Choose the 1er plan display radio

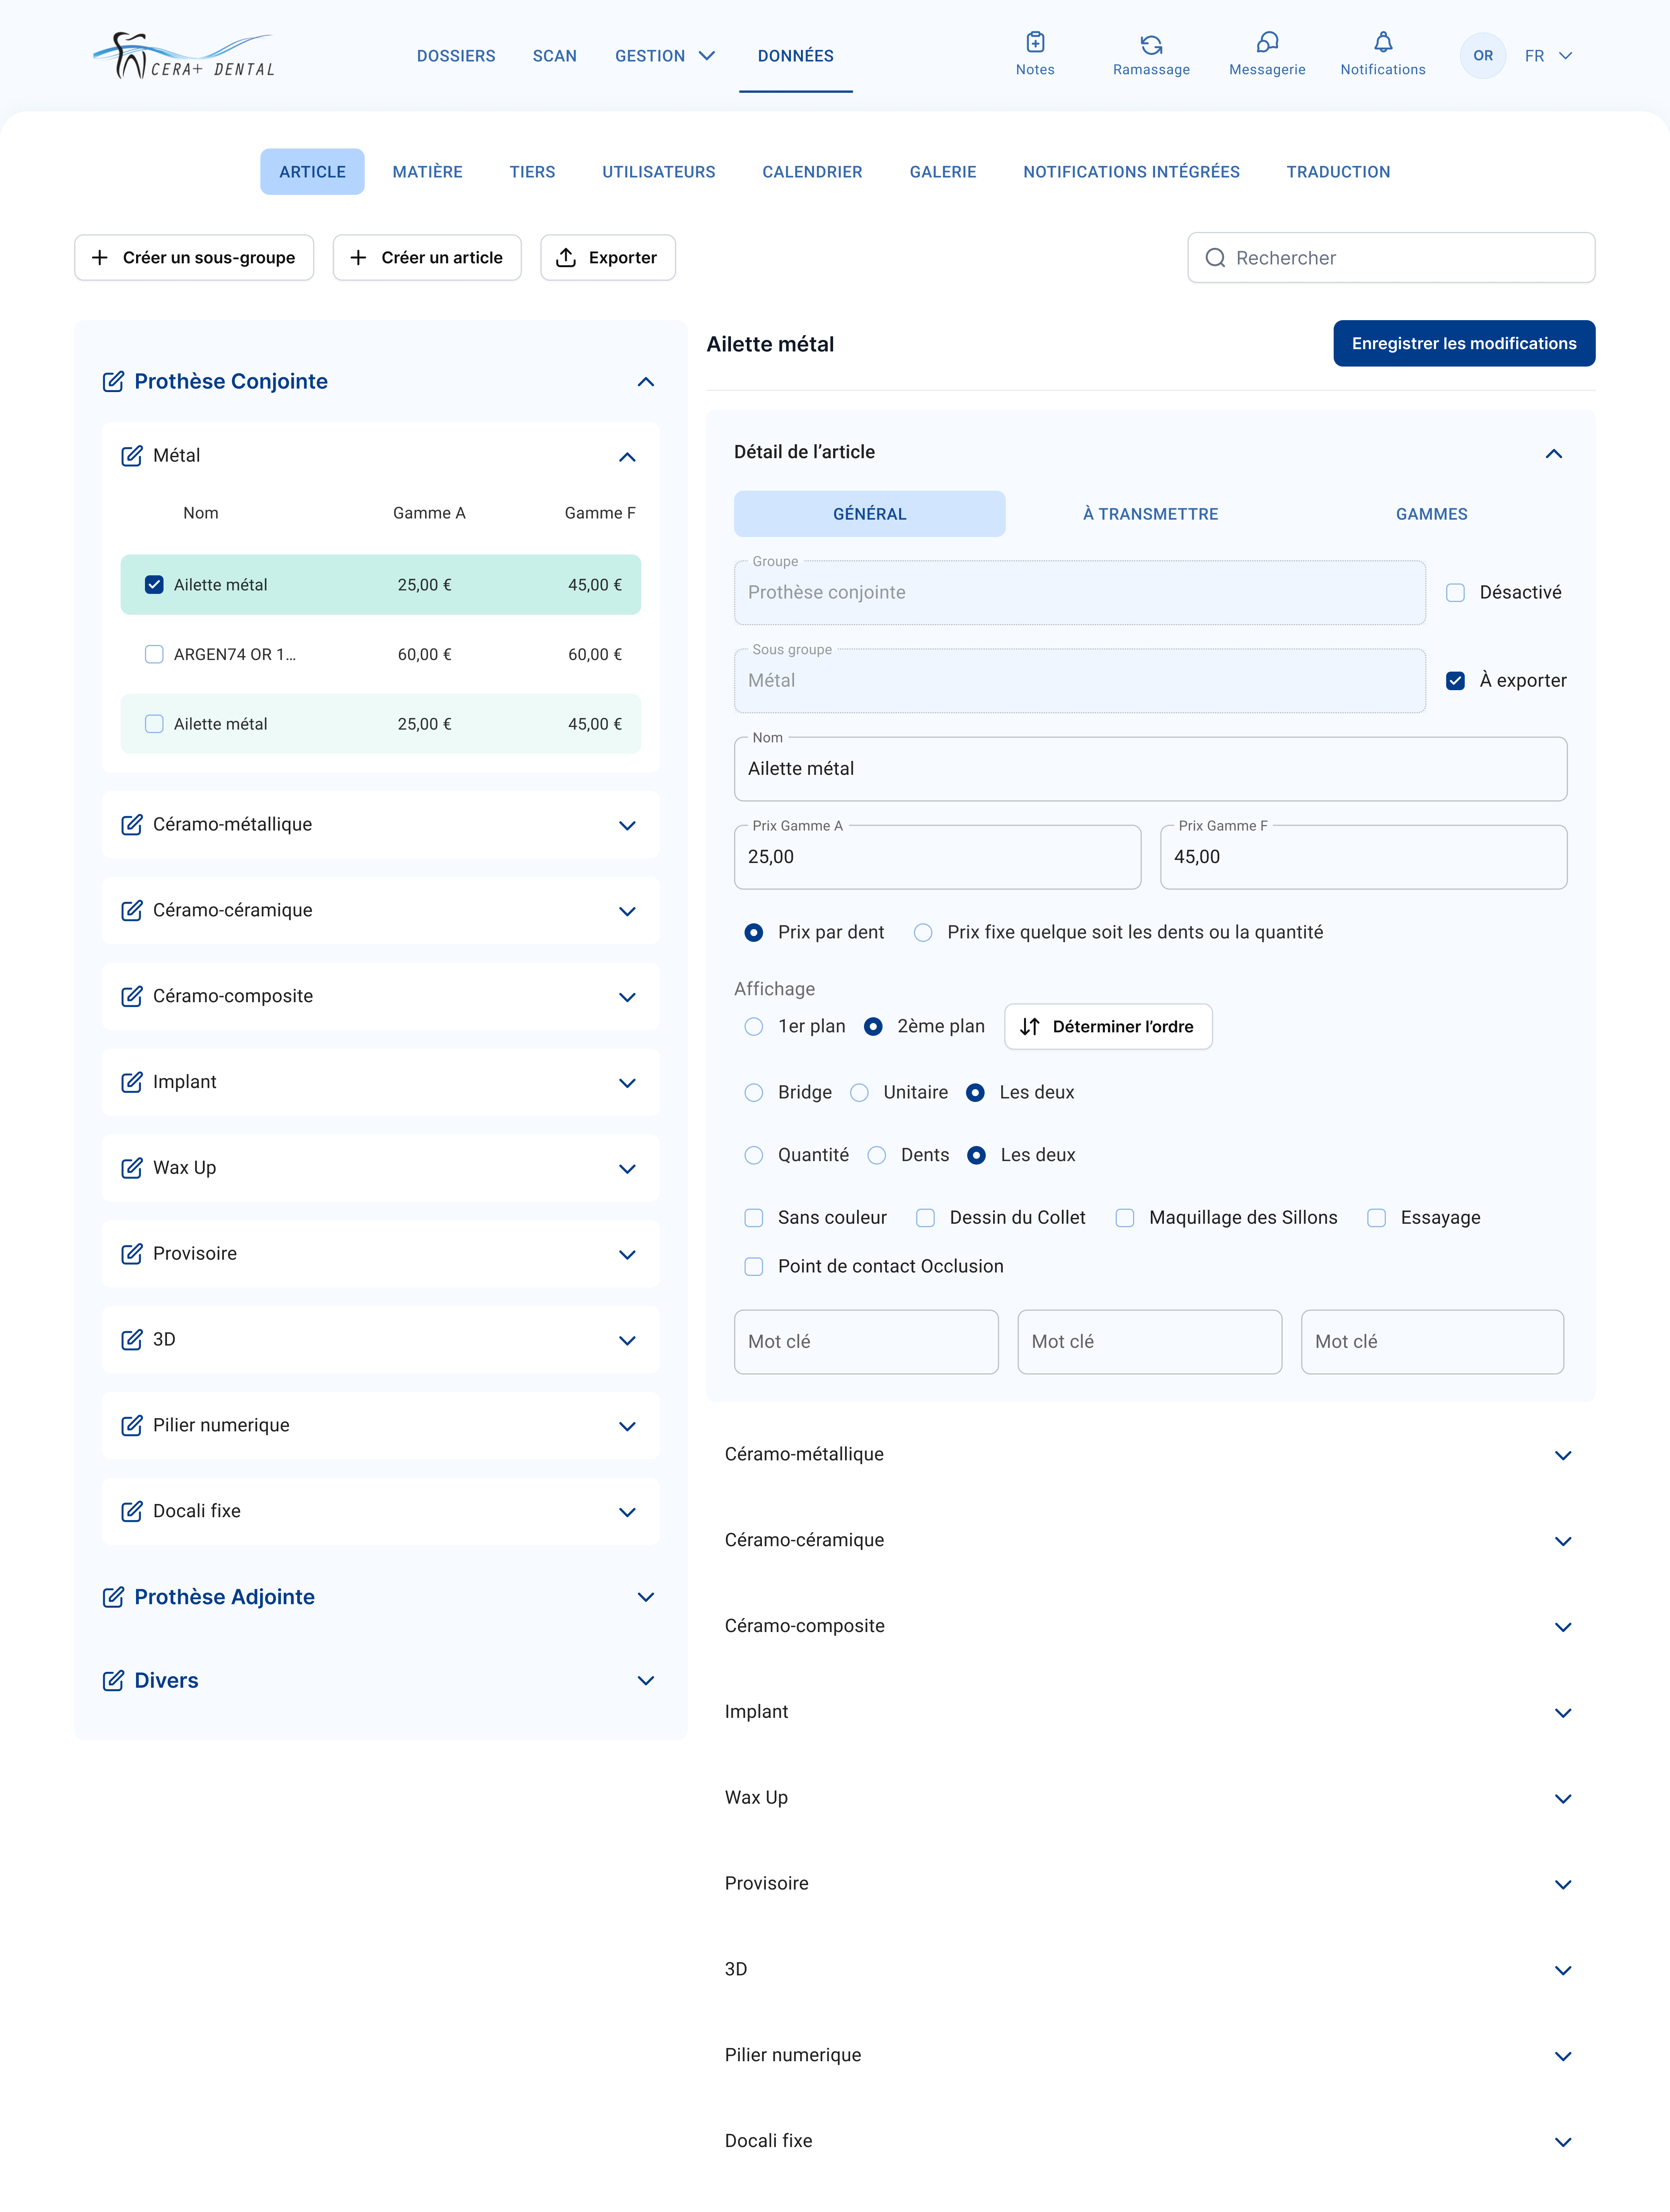(x=754, y=1027)
